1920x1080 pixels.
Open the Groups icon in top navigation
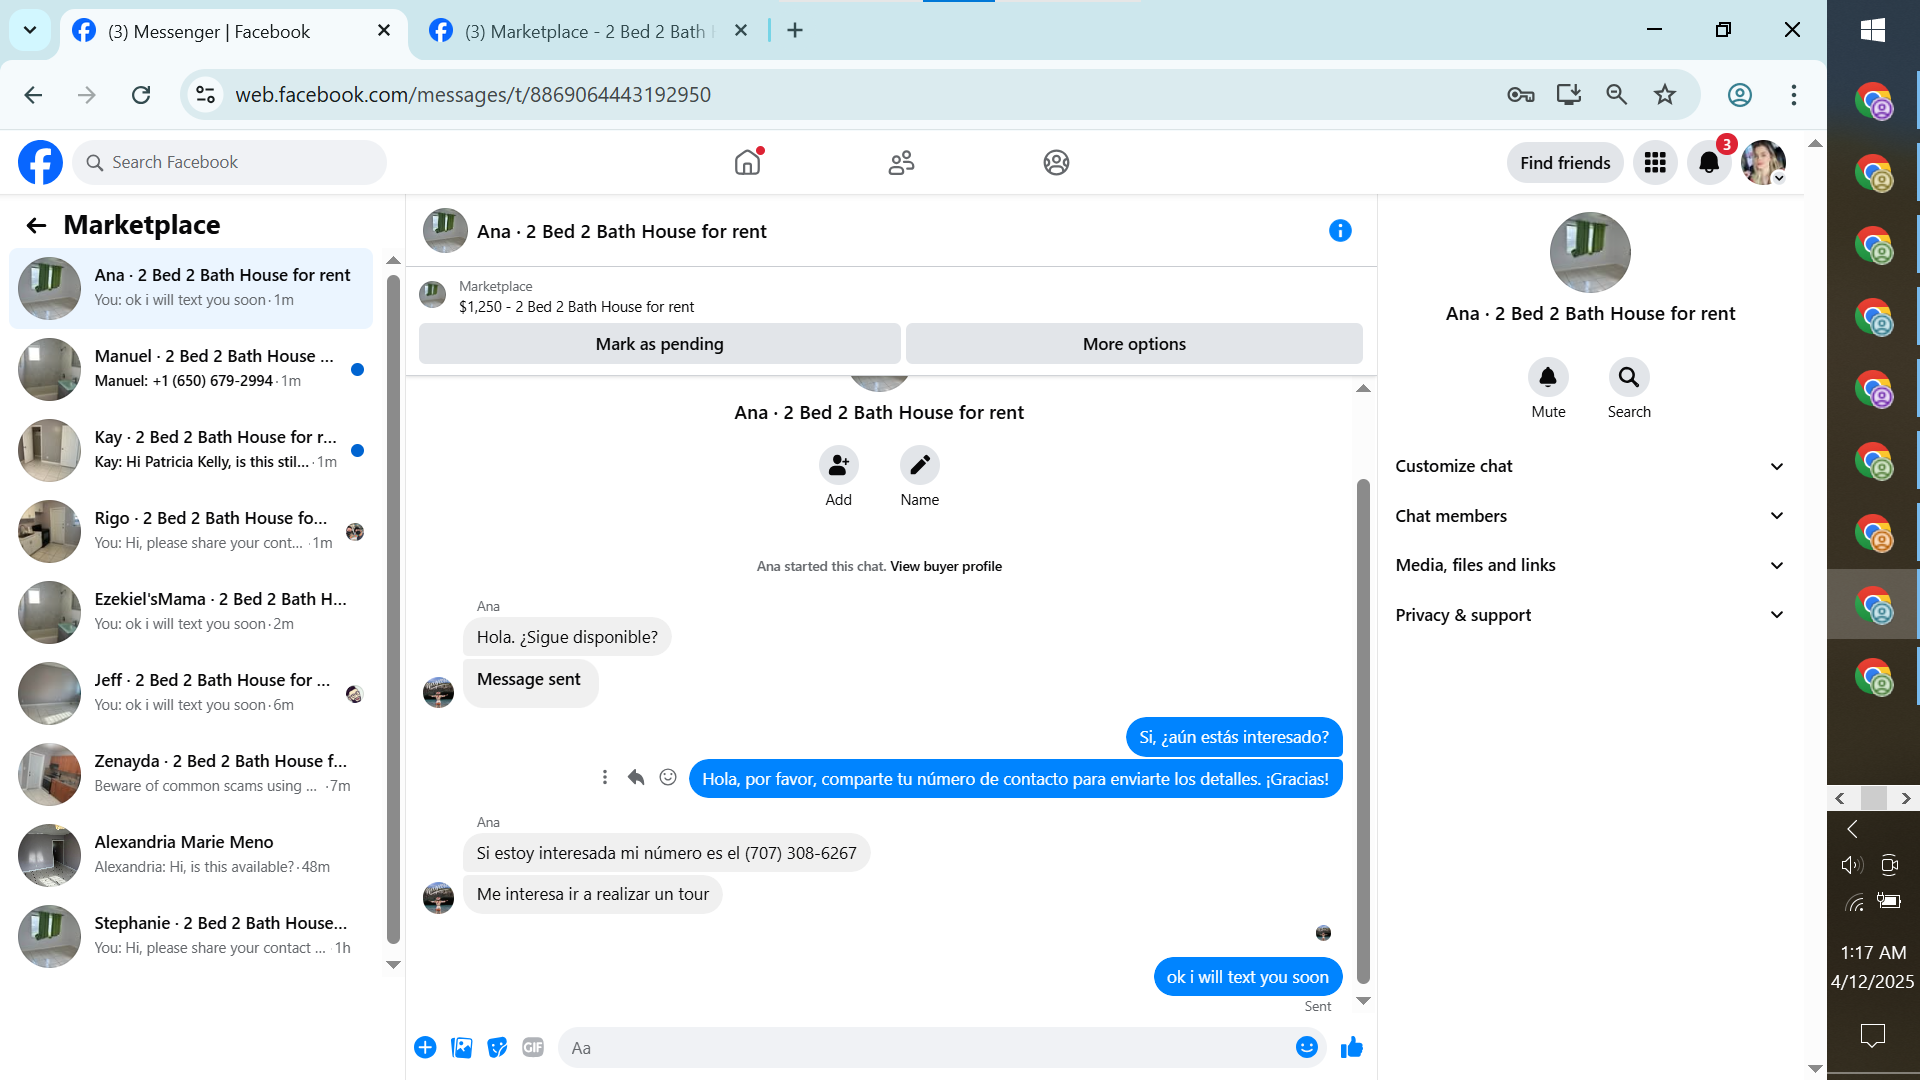point(1056,162)
